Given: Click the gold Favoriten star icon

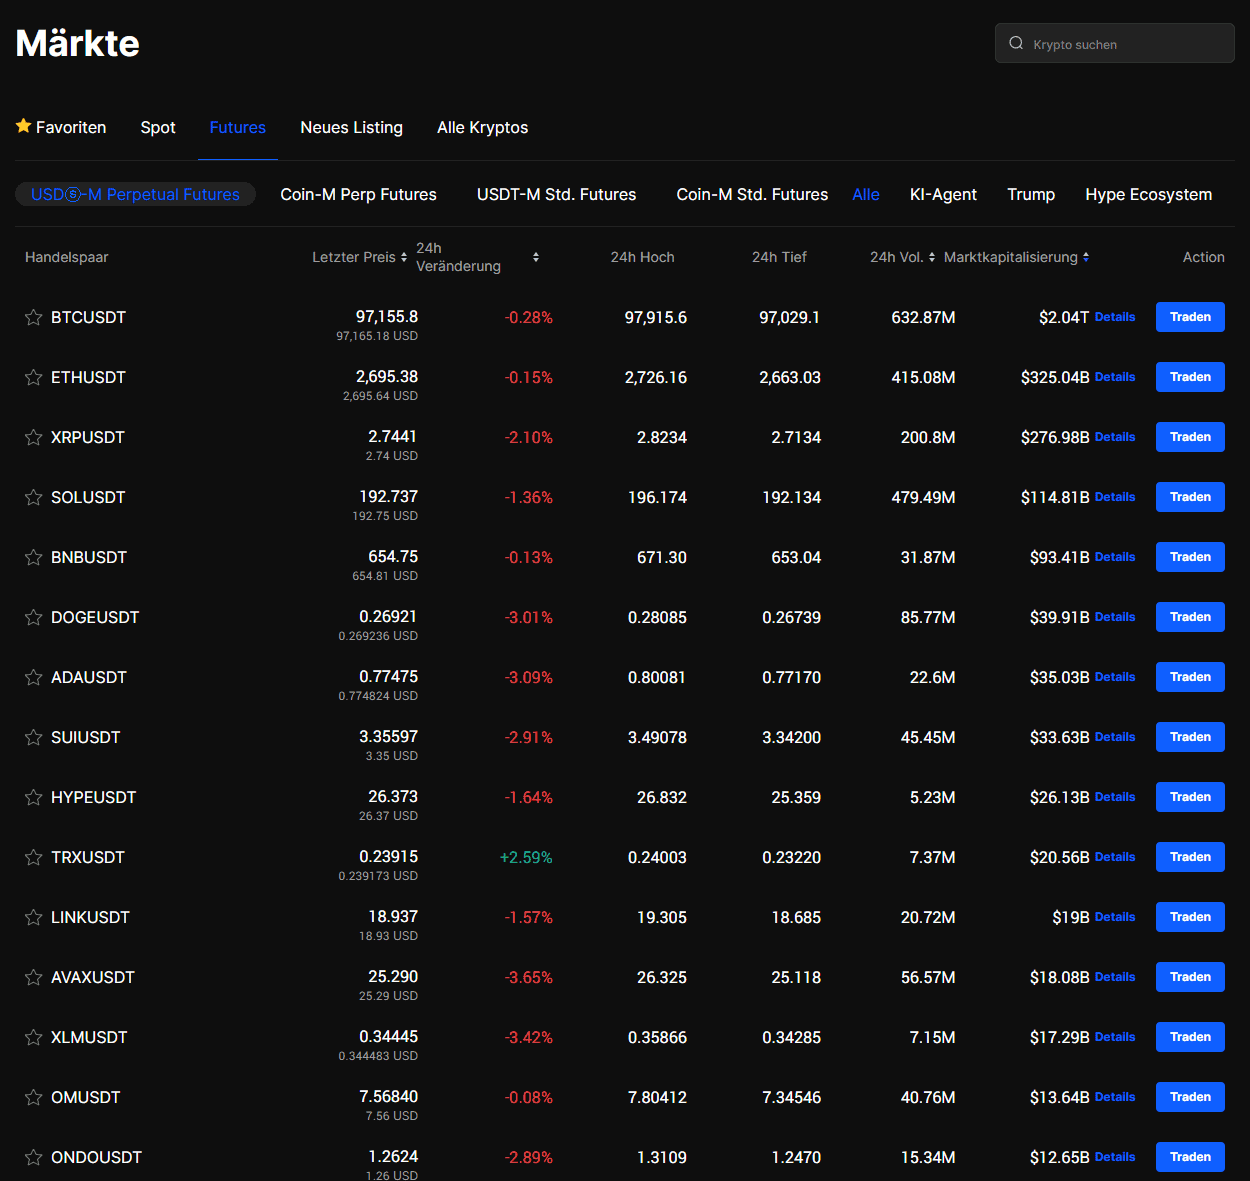Looking at the screenshot, I should click(24, 126).
